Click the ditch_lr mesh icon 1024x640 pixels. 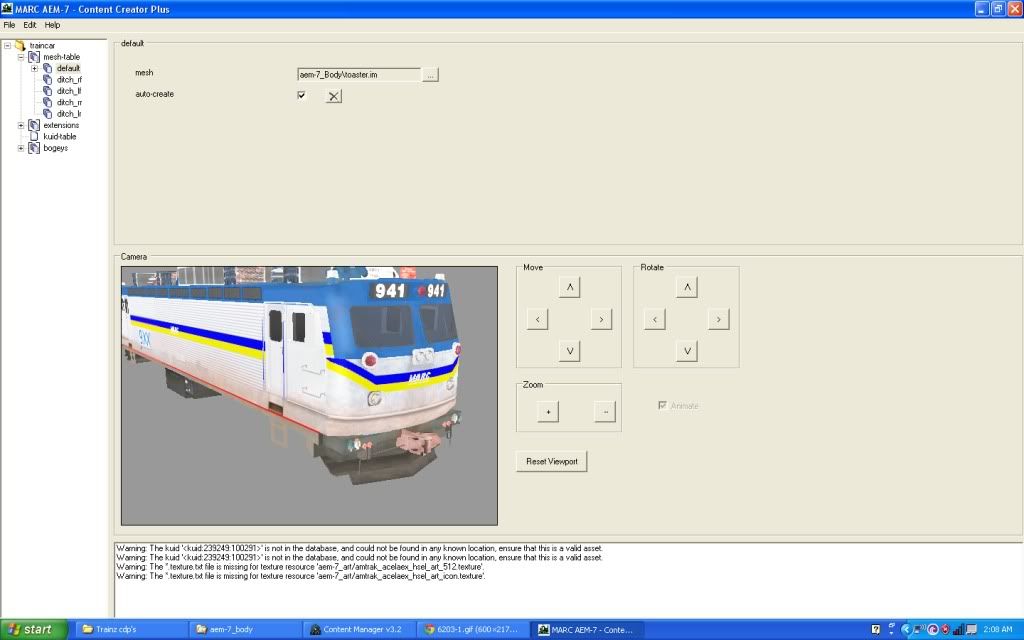[x=48, y=114]
